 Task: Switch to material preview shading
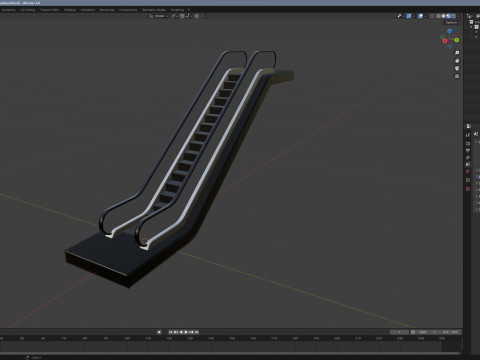click(x=448, y=16)
